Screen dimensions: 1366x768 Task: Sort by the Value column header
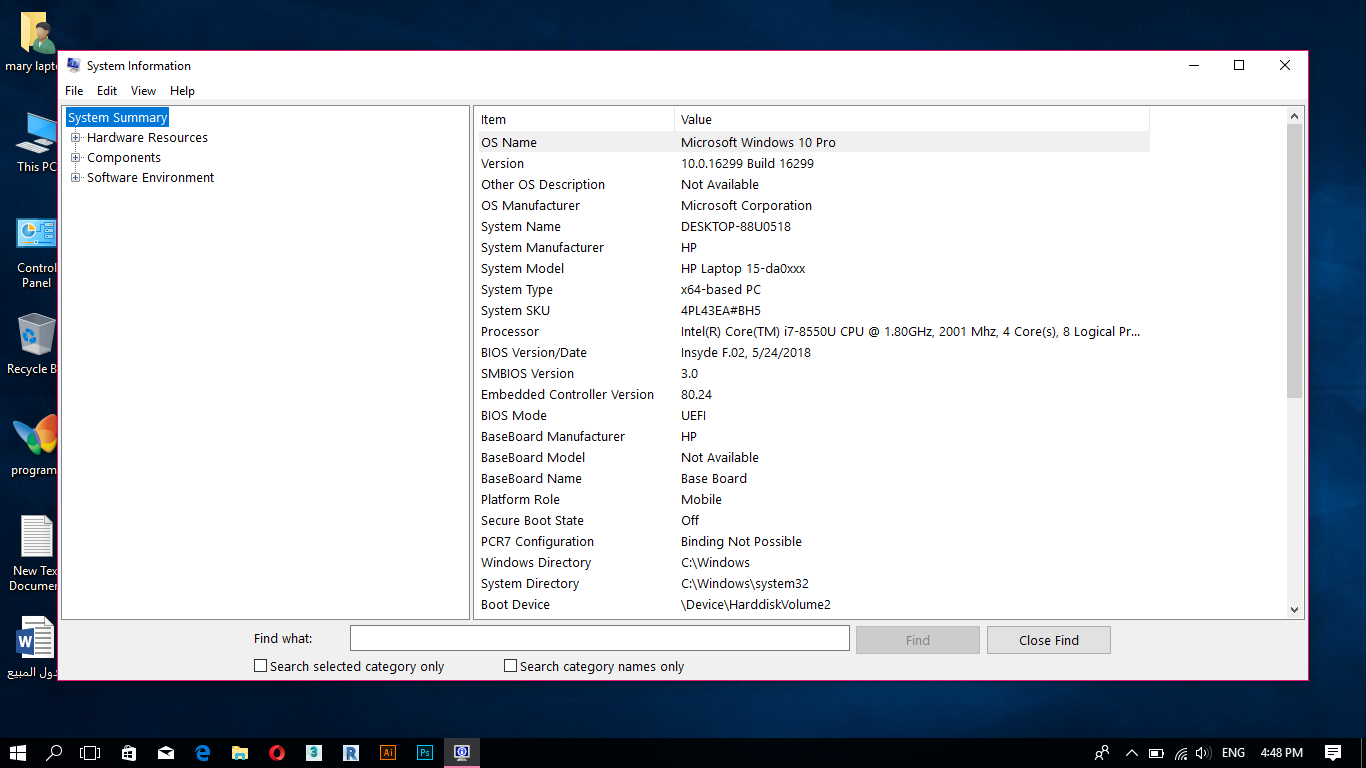pos(912,119)
